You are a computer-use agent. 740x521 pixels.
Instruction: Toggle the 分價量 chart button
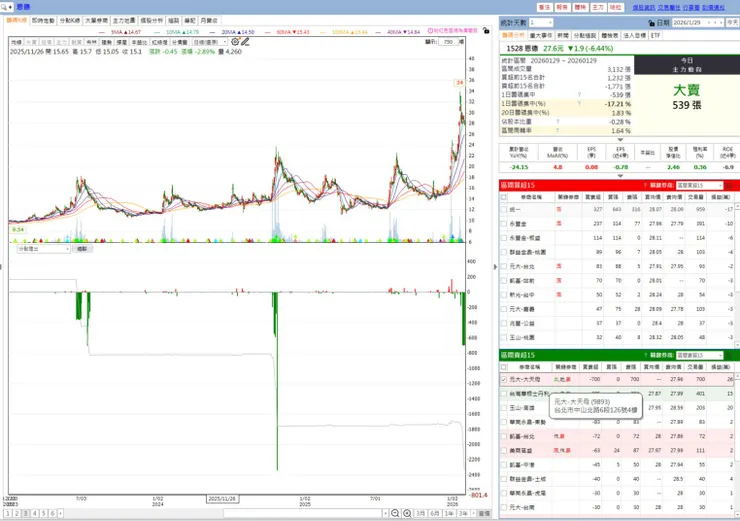180,42
